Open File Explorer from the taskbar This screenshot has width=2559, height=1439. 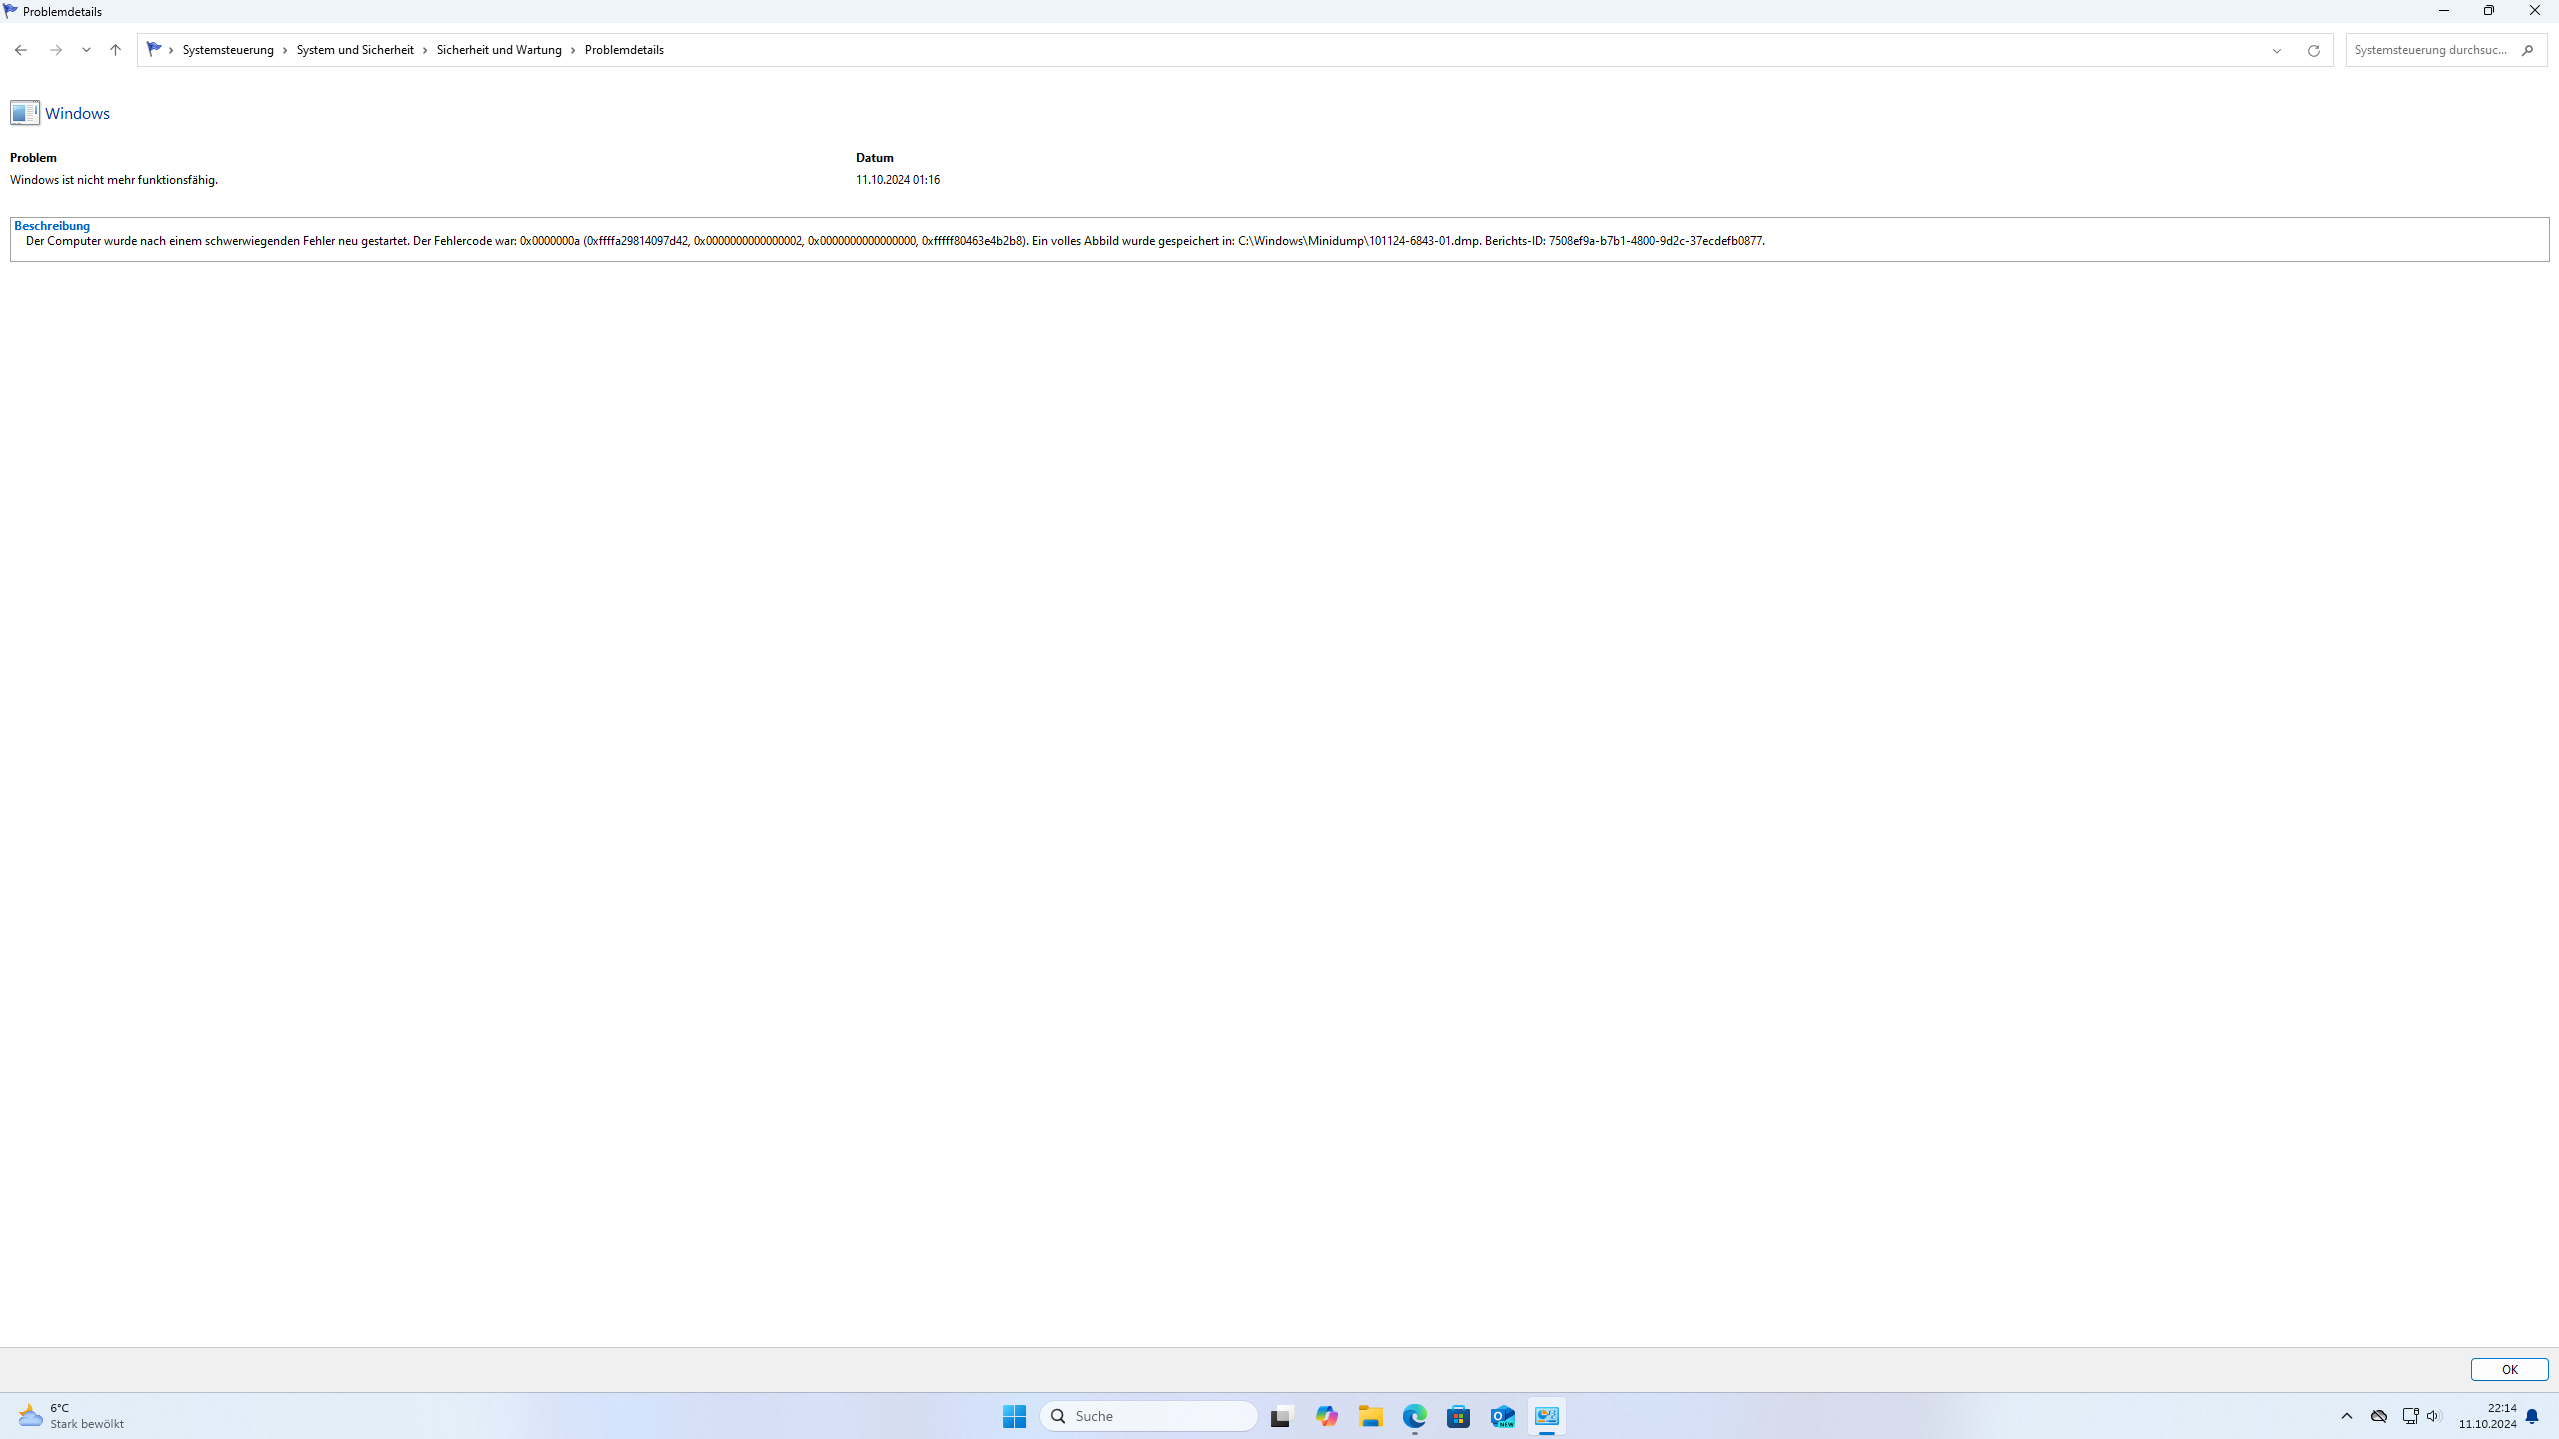point(1370,1416)
